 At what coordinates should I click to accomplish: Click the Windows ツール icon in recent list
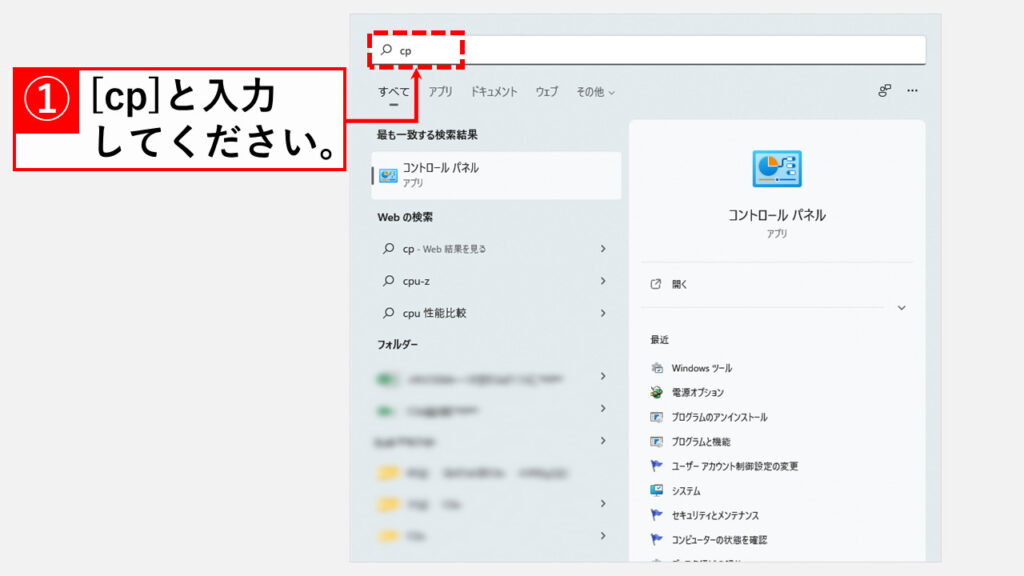[x=657, y=368]
